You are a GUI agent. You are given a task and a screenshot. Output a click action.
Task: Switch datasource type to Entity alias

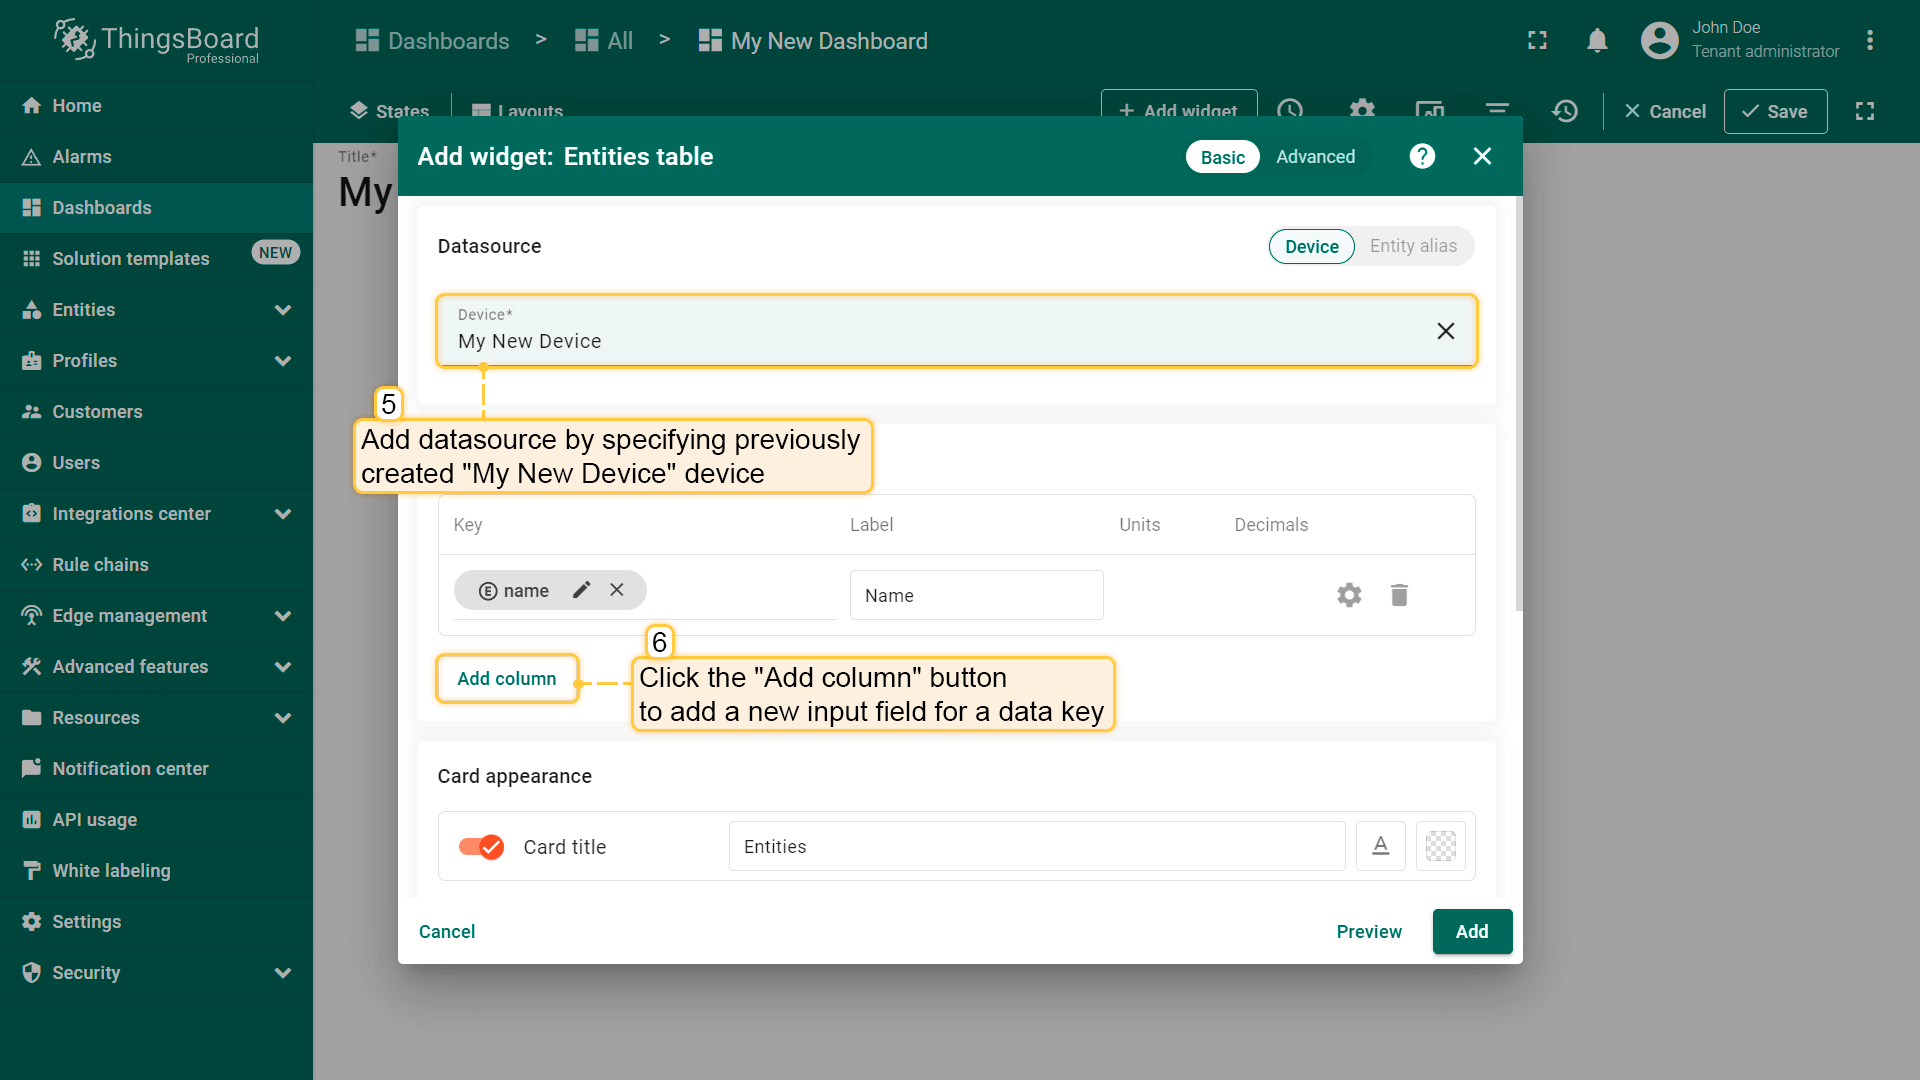click(1412, 246)
